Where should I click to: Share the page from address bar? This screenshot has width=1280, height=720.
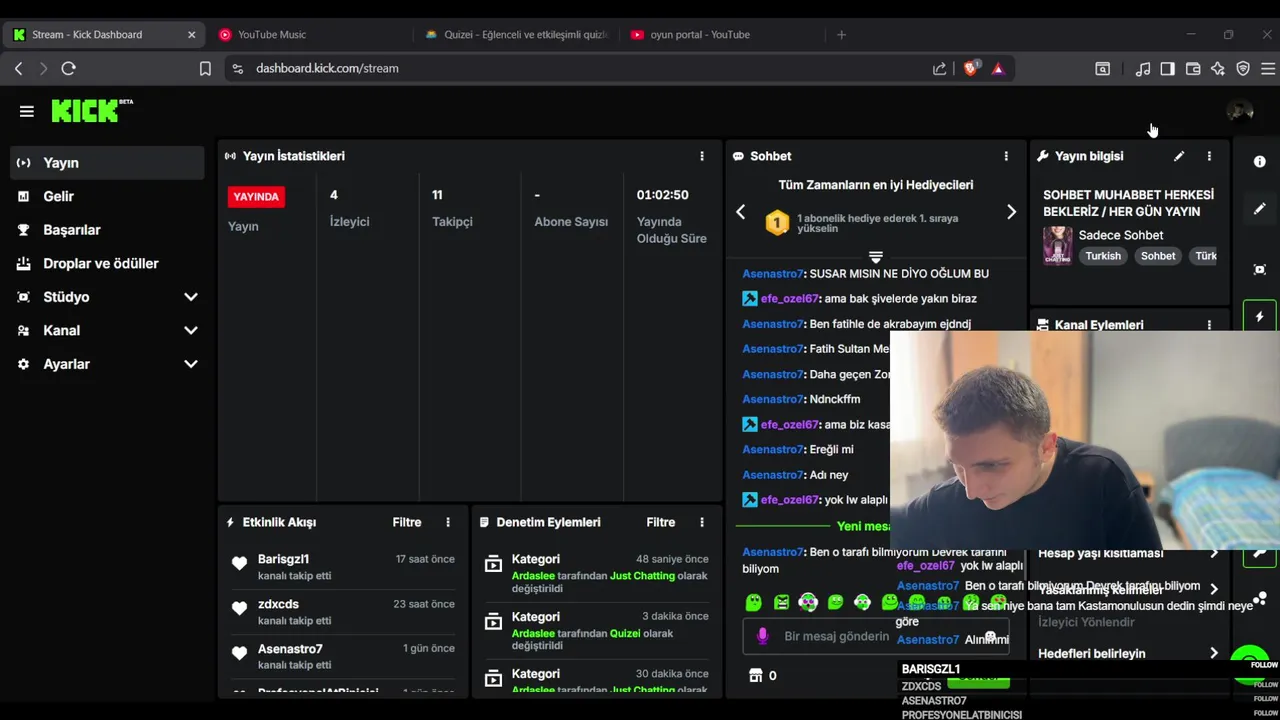(940, 68)
